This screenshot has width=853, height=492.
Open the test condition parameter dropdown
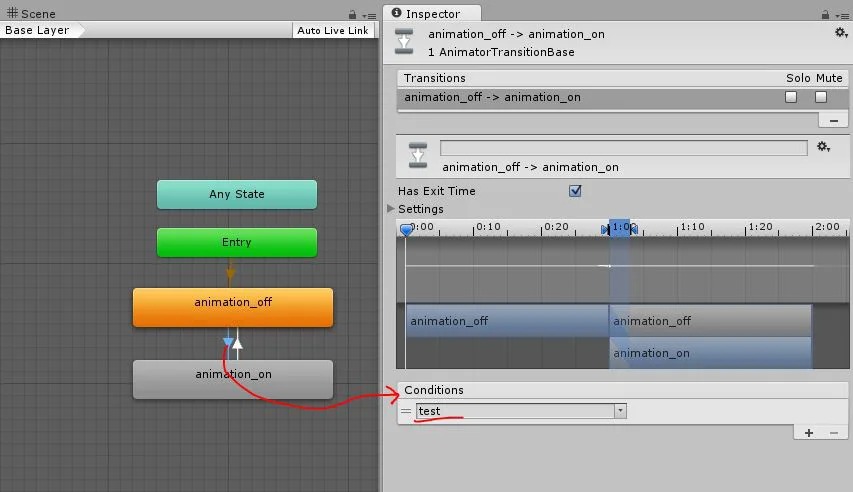point(620,411)
